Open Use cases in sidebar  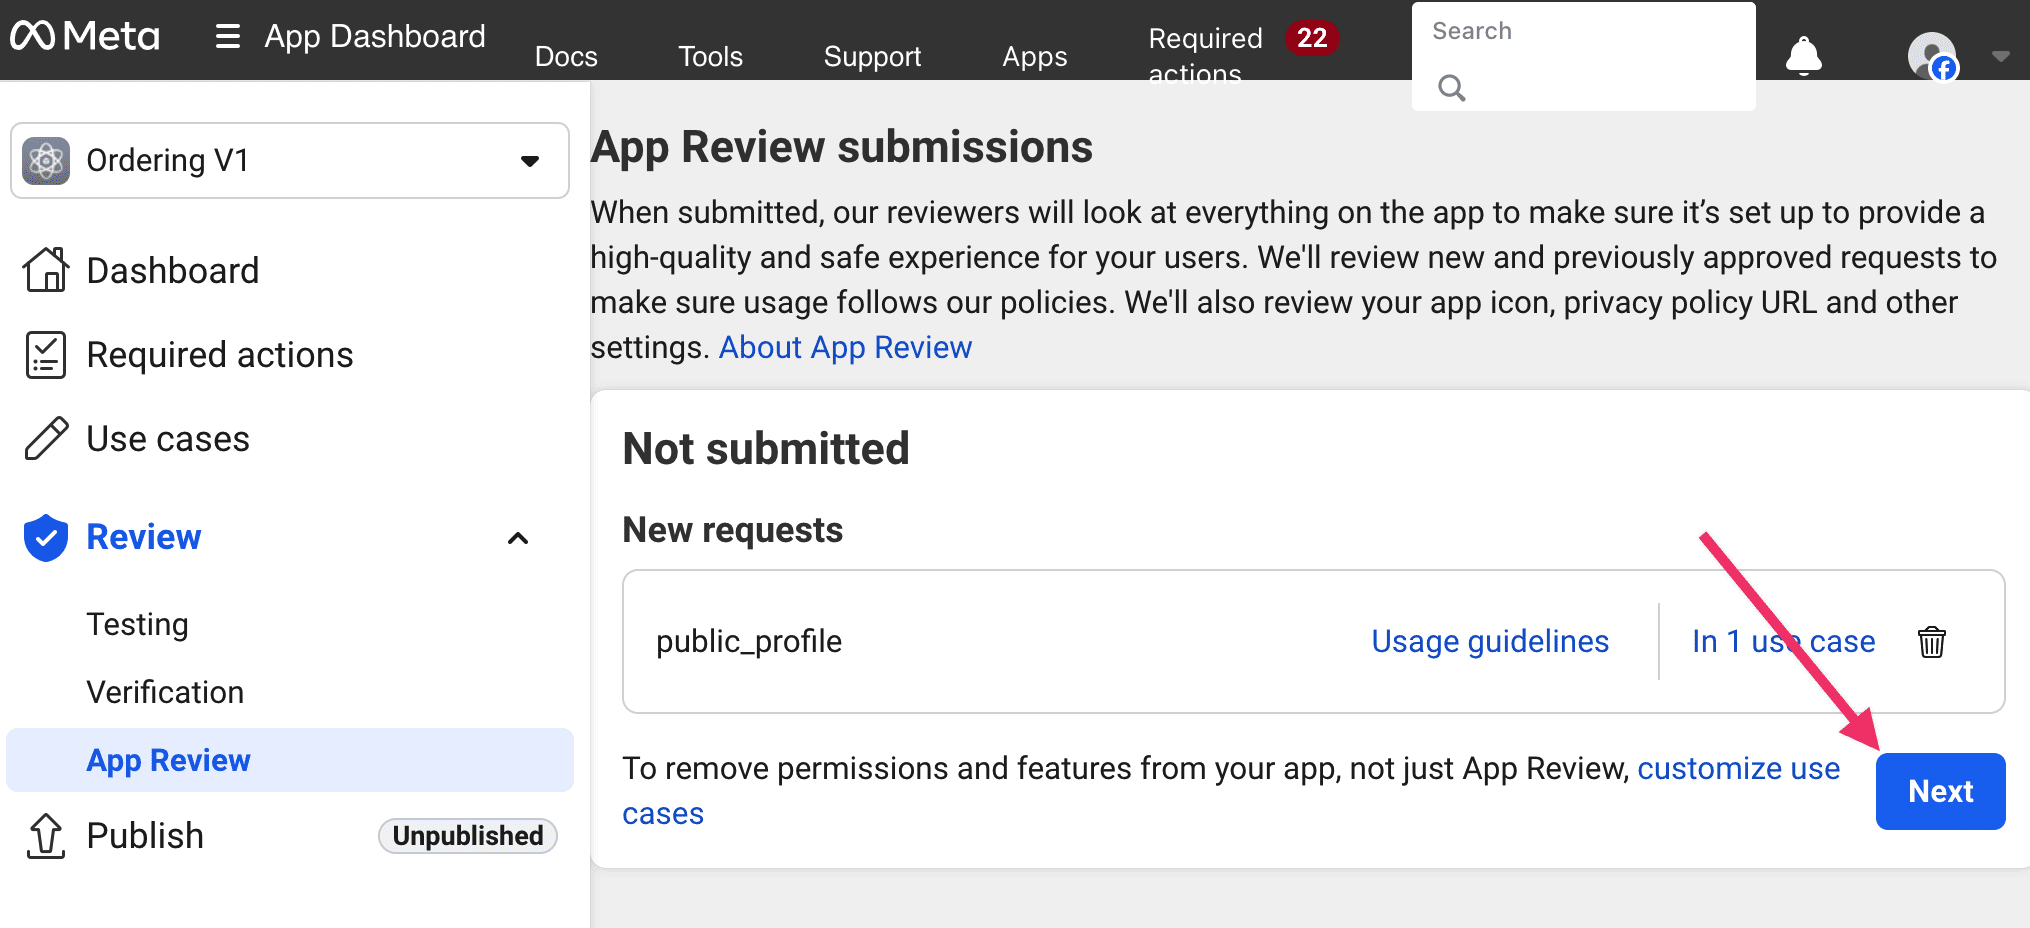pyautogui.click(x=168, y=439)
